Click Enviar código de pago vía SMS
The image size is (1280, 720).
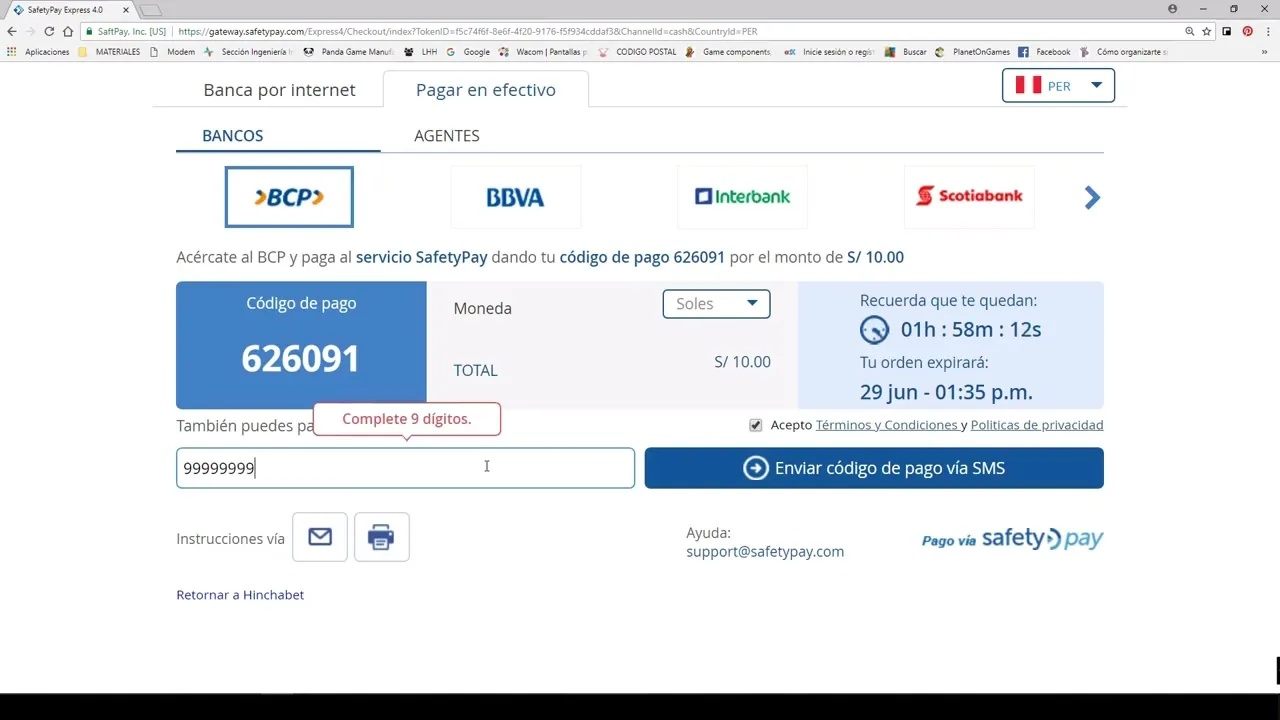pyautogui.click(x=874, y=468)
